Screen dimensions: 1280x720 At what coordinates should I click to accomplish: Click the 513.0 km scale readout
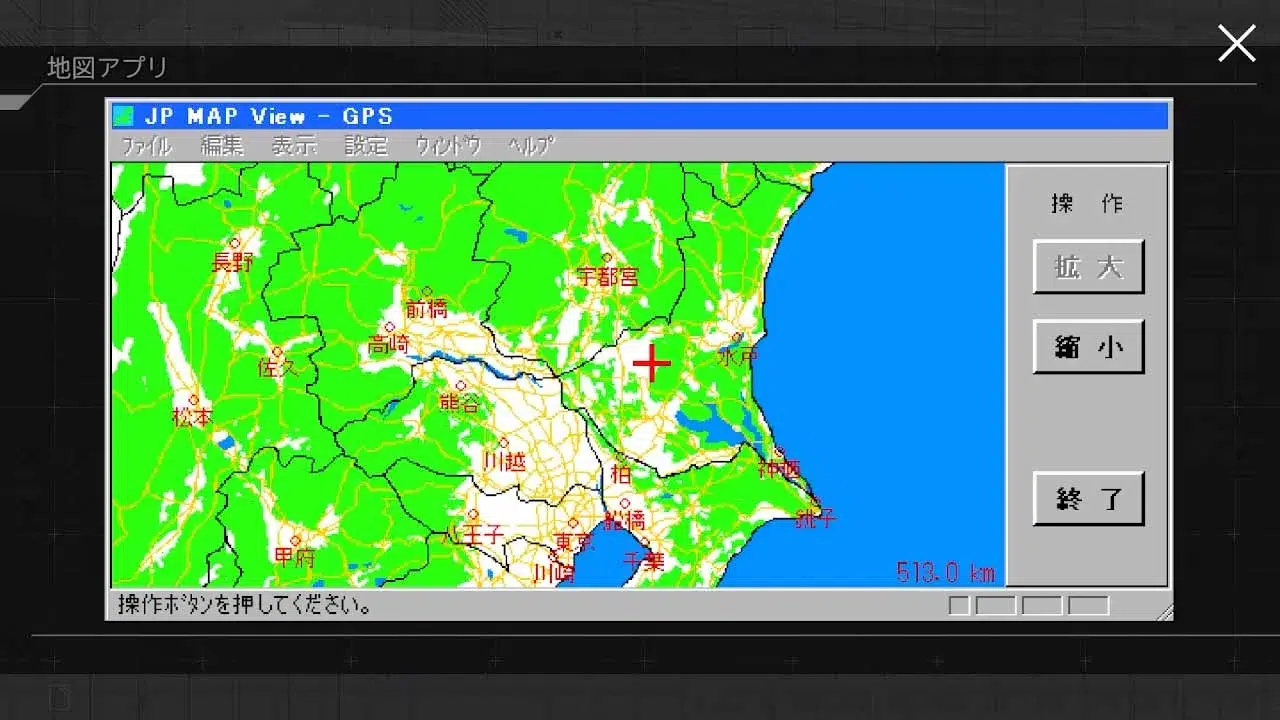click(945, 572)
